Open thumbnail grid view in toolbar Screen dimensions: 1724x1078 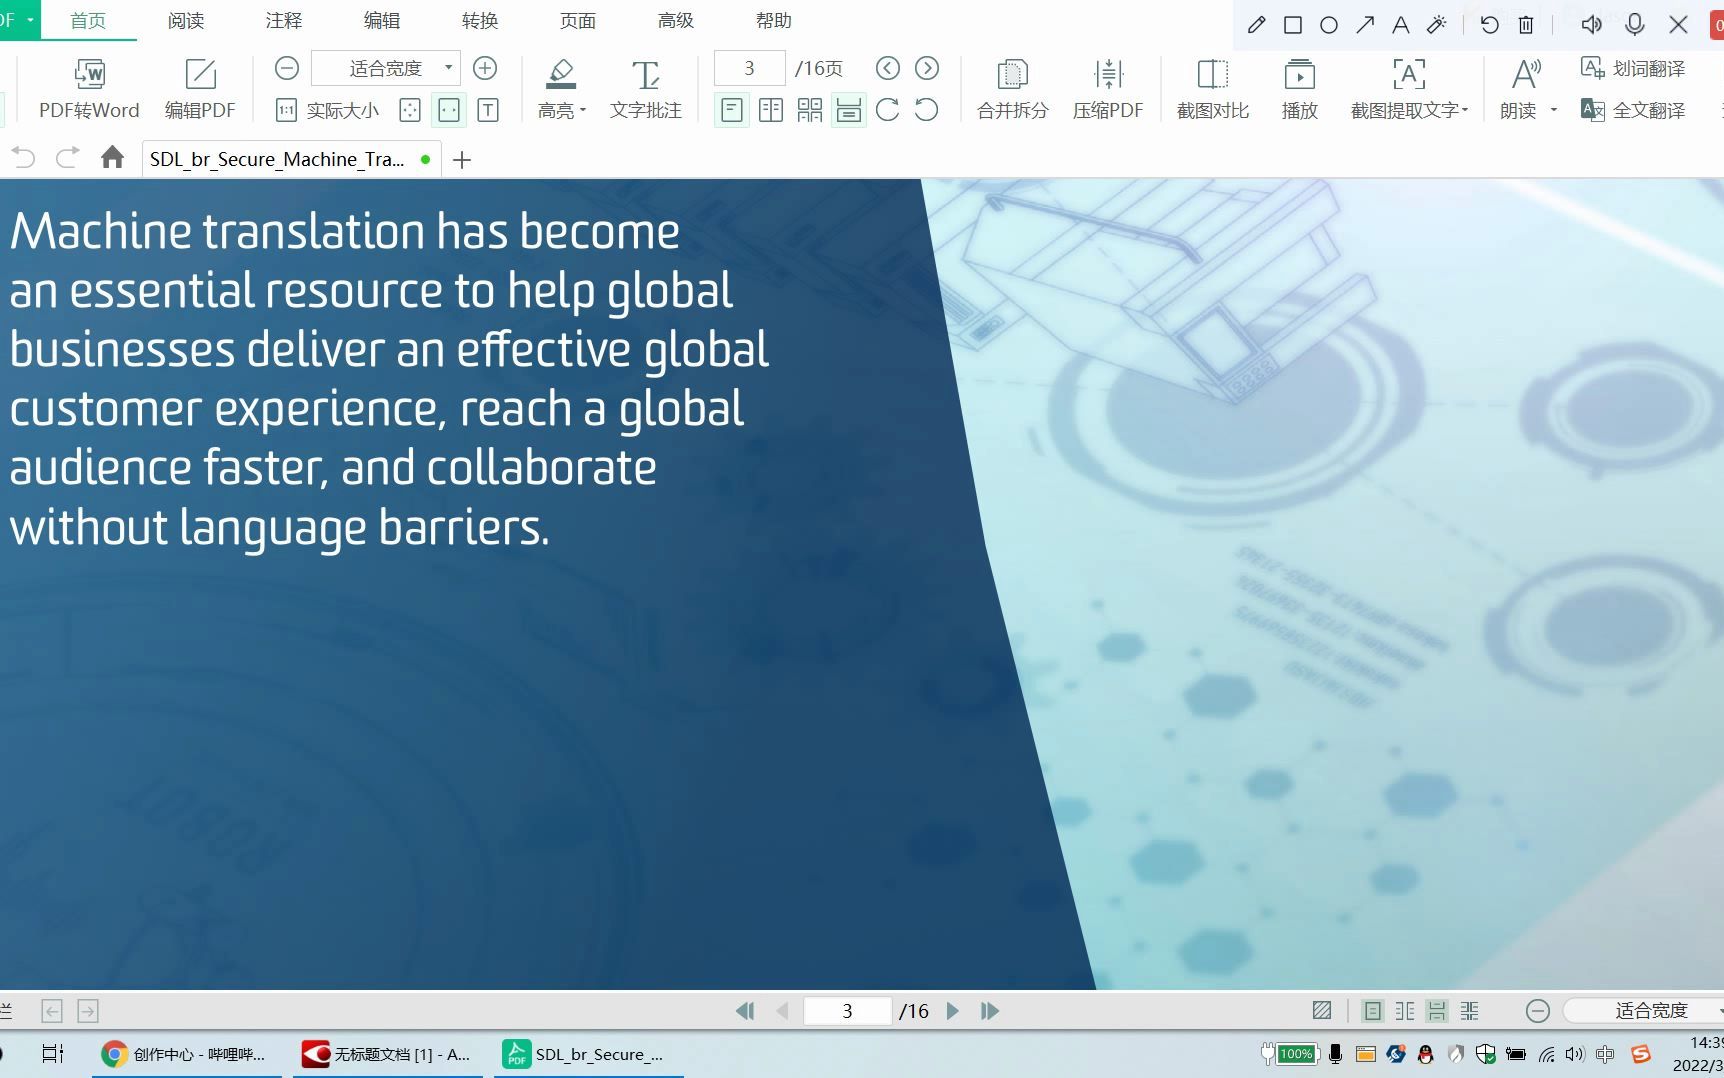(x=810, y=110)
